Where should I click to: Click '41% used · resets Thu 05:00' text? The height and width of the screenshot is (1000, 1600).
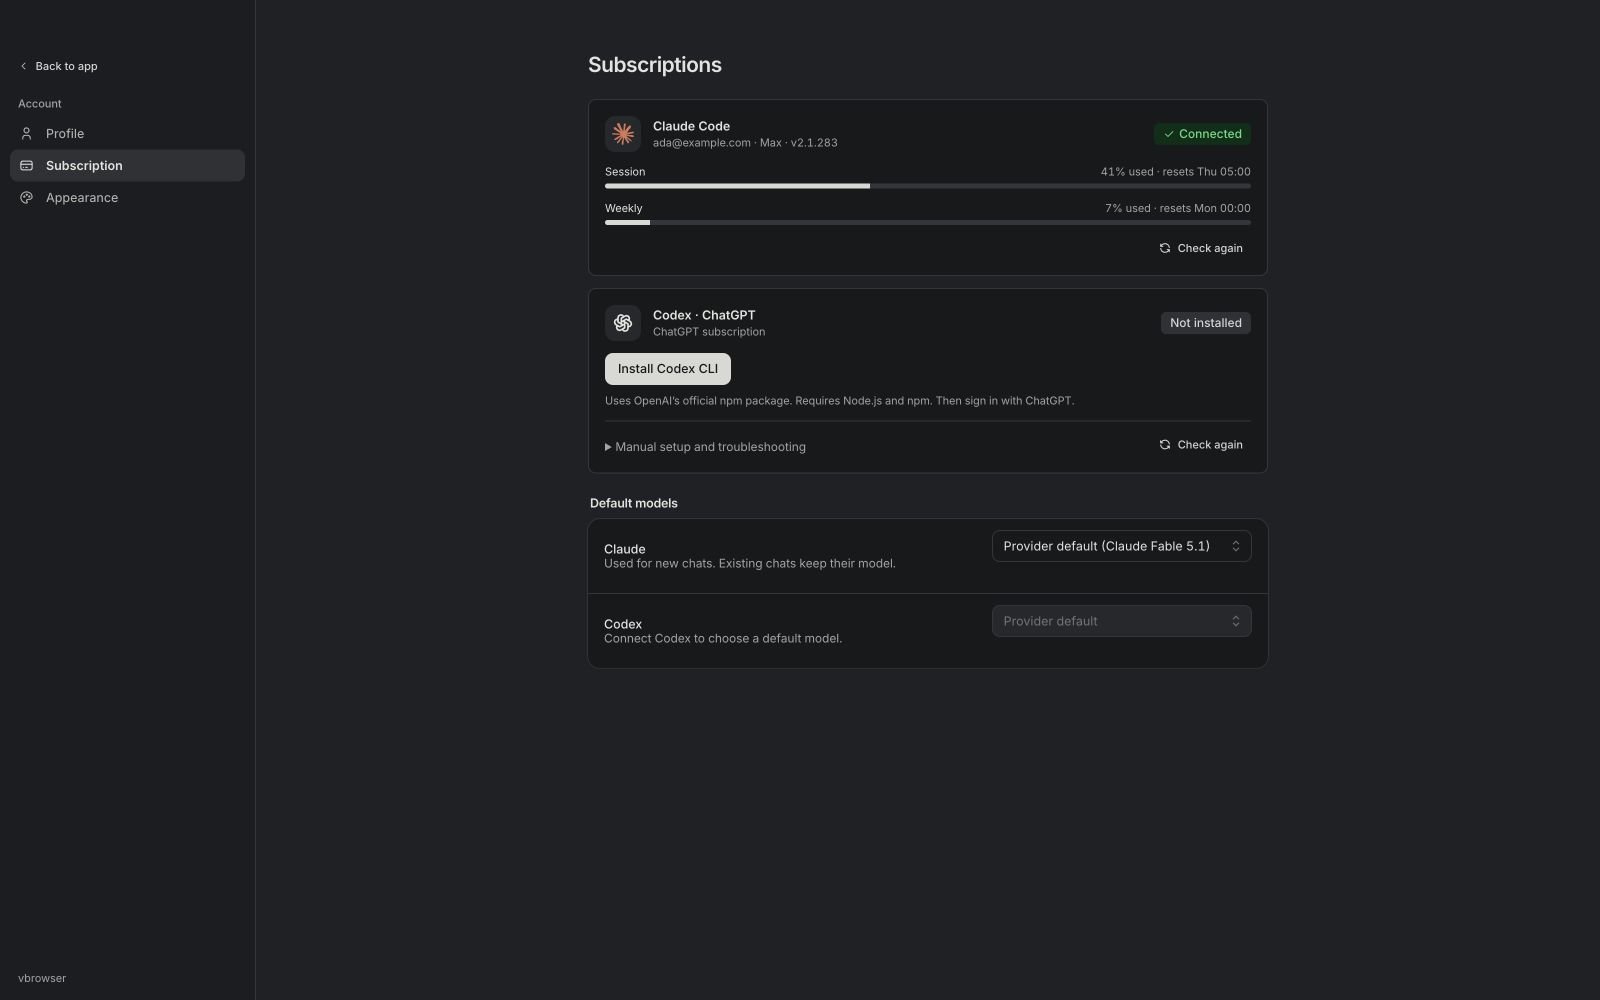point(1176,172)
